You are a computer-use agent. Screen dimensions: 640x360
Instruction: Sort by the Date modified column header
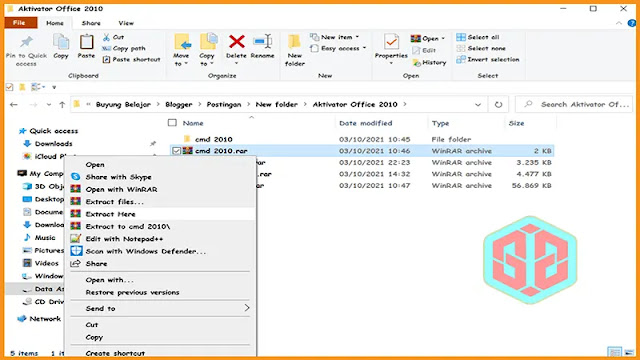(x=366, y=123)
